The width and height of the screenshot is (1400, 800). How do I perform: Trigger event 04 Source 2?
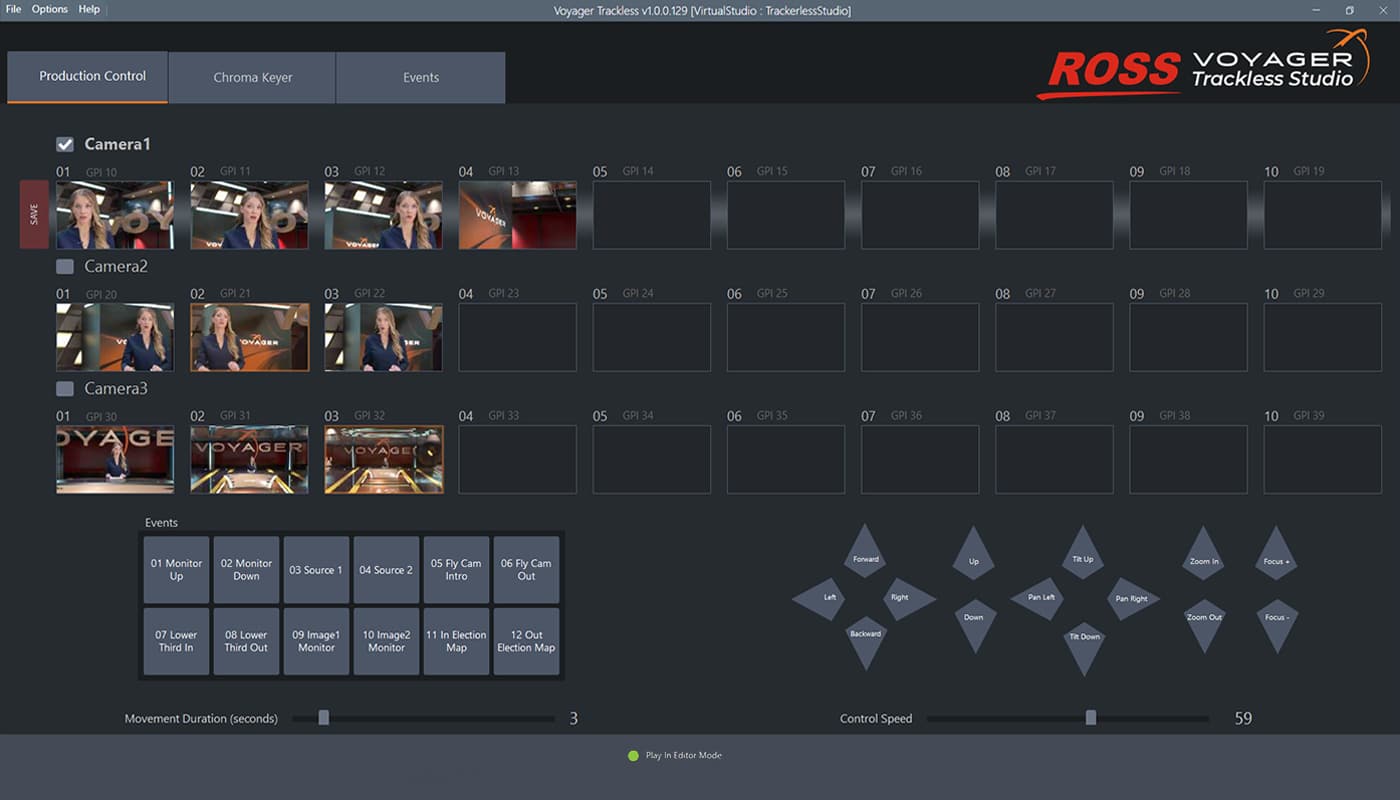(386, 570)
